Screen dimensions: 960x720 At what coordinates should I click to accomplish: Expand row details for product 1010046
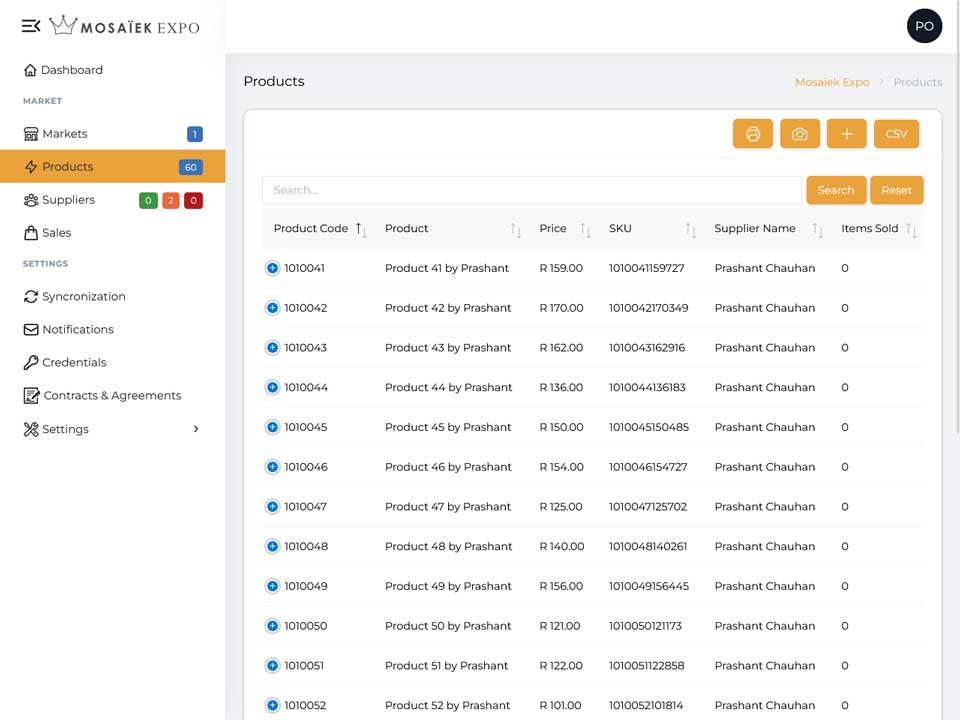tap(272, 467)
